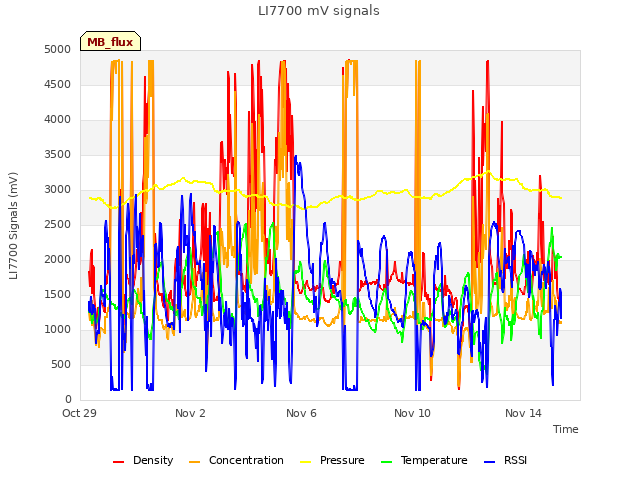This screenshot has height=480, width=640.
Task: Click the Nov 14 x-axis tick label
Action: tap(523, 413)
